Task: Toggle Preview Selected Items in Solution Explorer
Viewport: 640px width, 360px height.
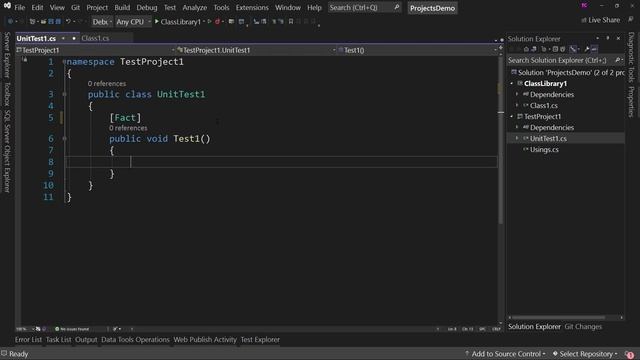Action: 594,49
